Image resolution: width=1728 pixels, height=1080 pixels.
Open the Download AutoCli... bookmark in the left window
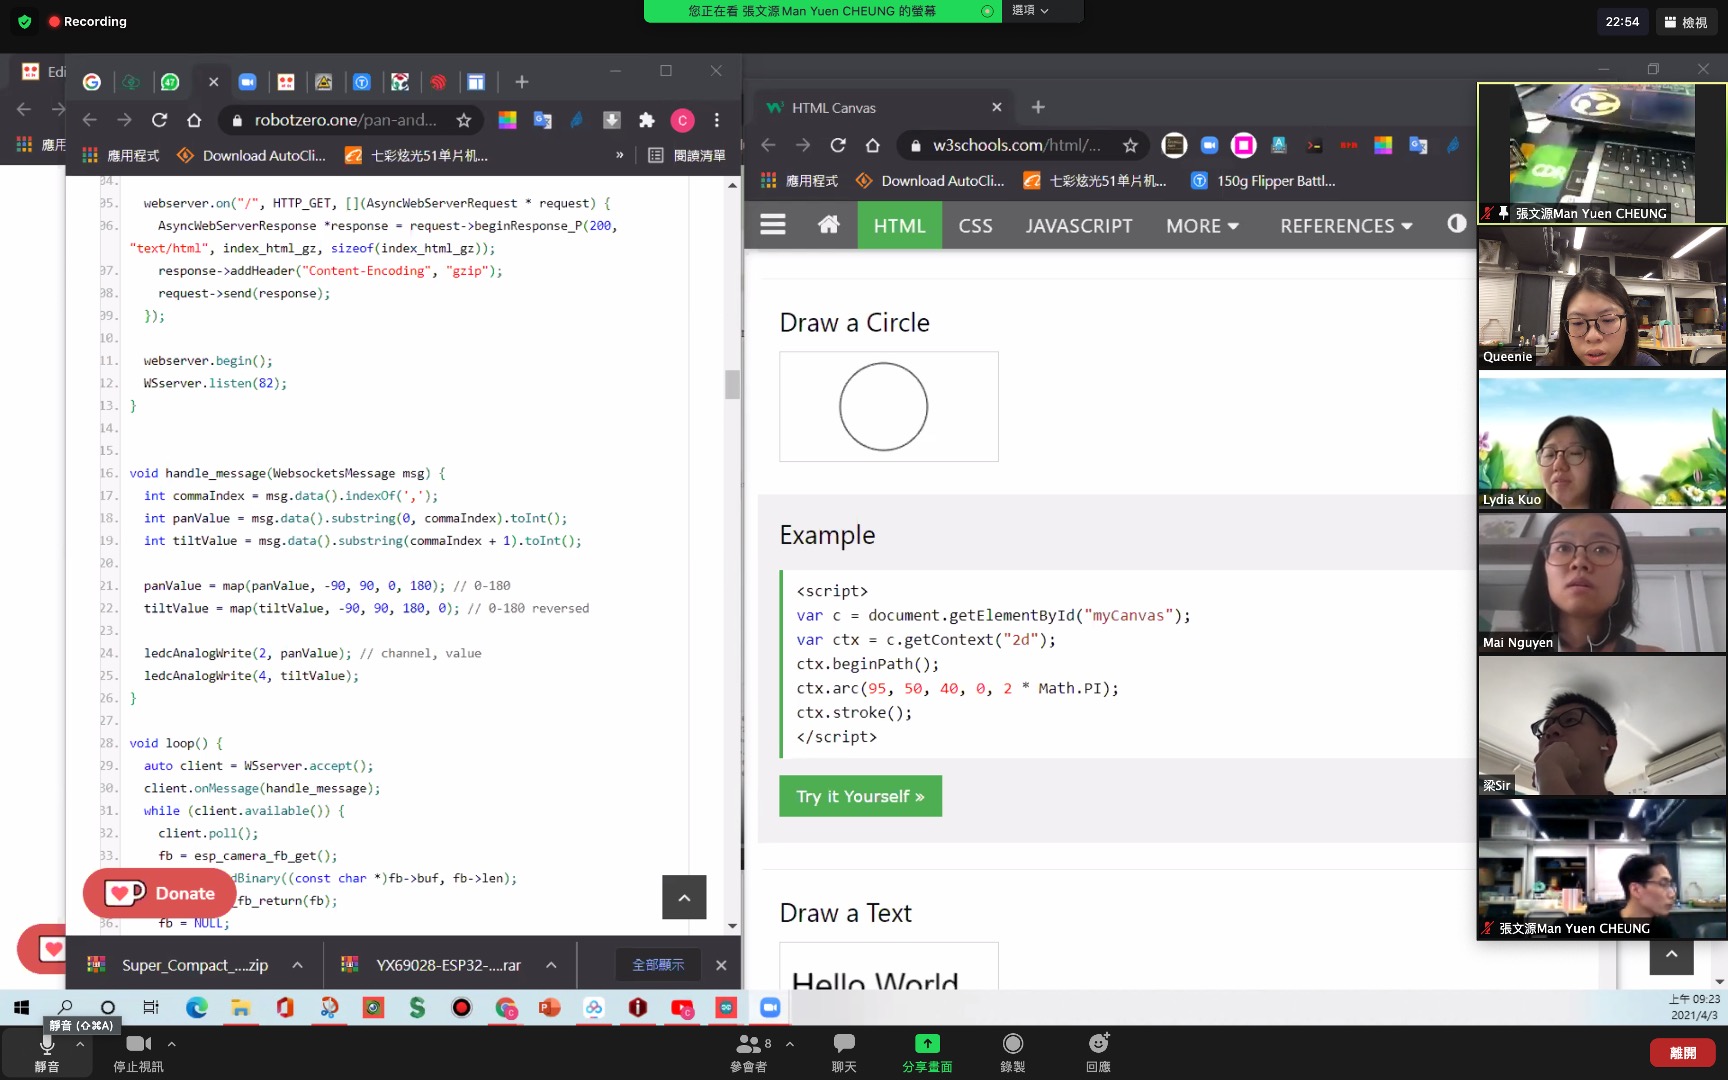[252, 155]
